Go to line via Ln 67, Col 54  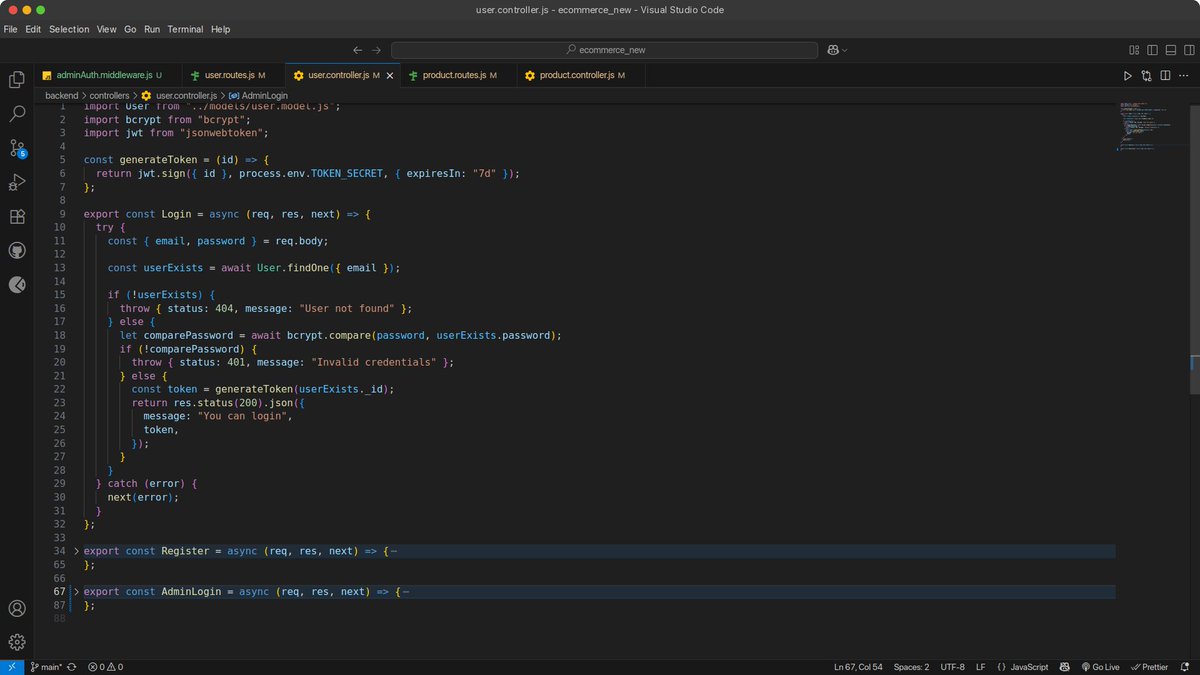coord(857,667)
